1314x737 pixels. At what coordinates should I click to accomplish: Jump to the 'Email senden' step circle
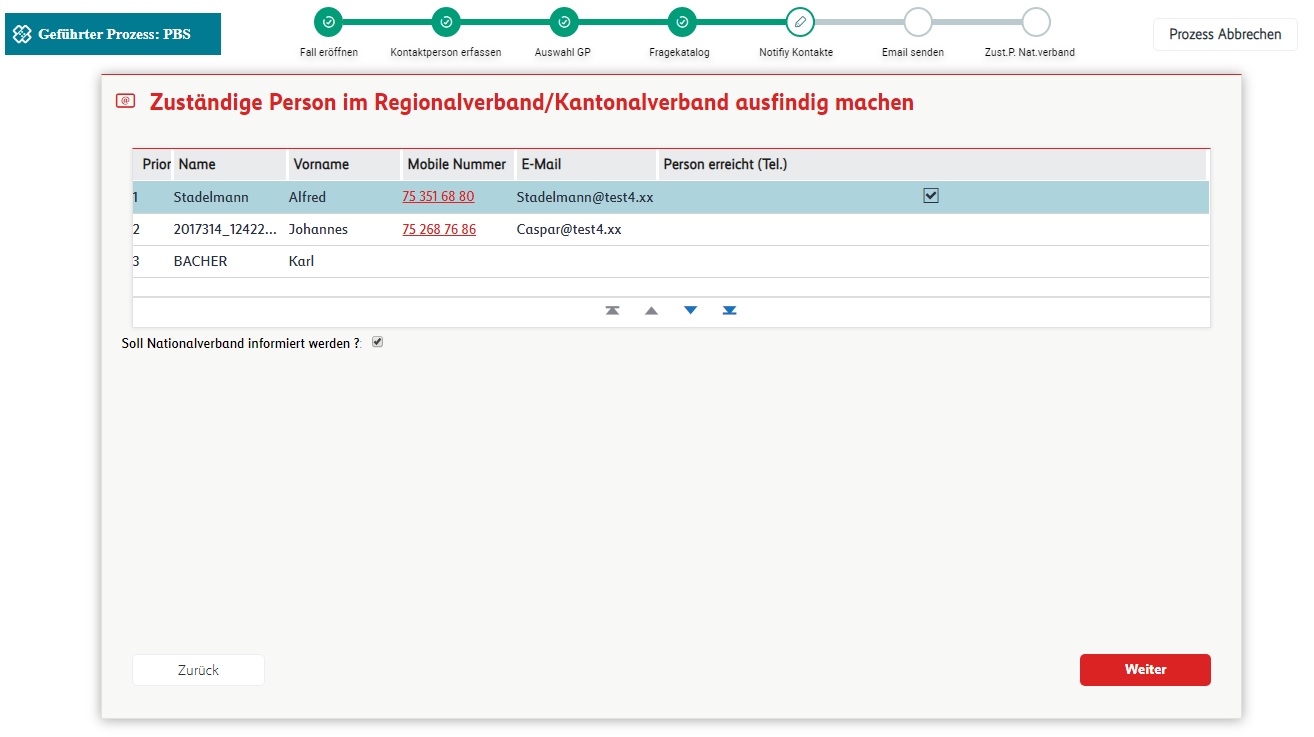(x=917, y=21)
